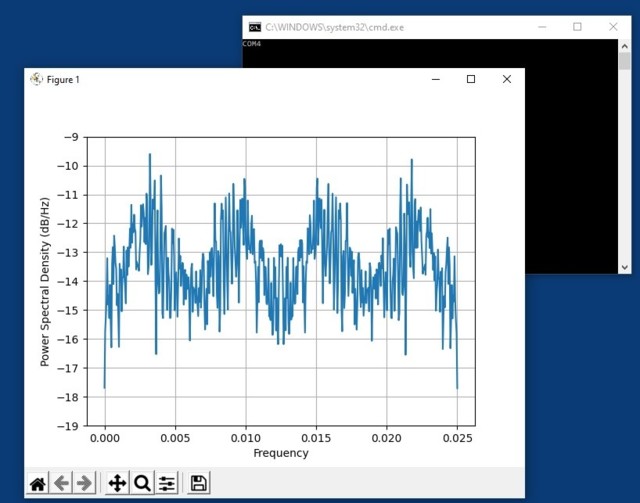Go forward to the next plot view

click(84, 483)
